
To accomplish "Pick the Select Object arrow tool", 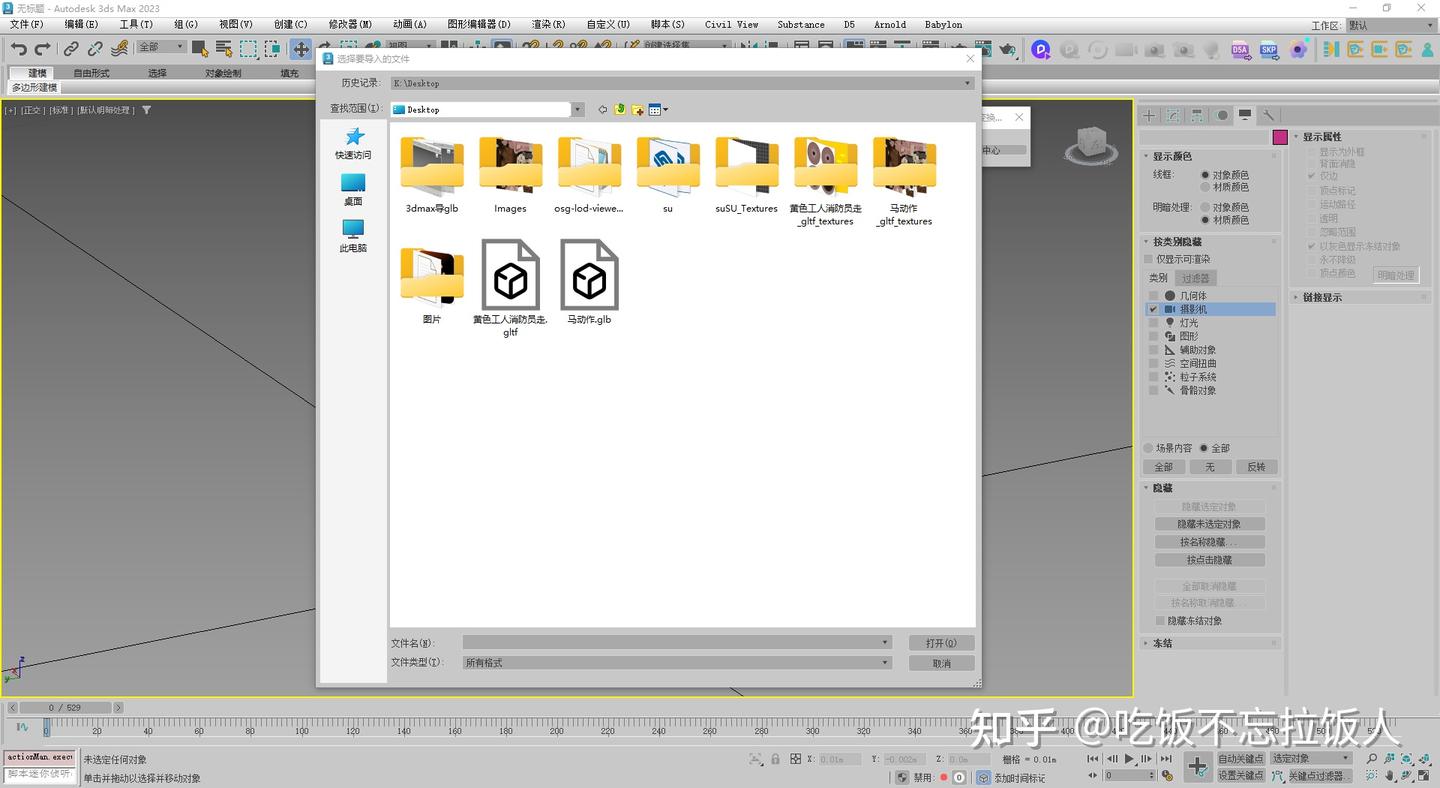I will 200,48.
